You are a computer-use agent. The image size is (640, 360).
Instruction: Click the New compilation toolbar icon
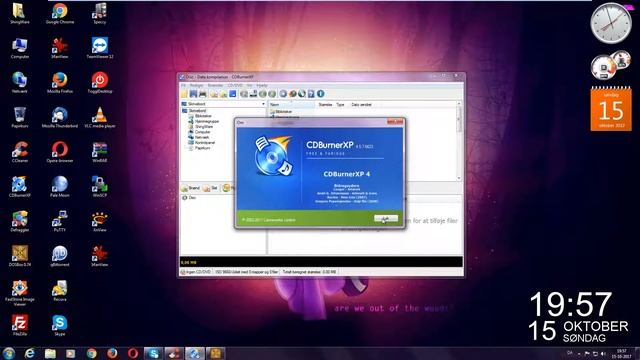click(184, 94)
